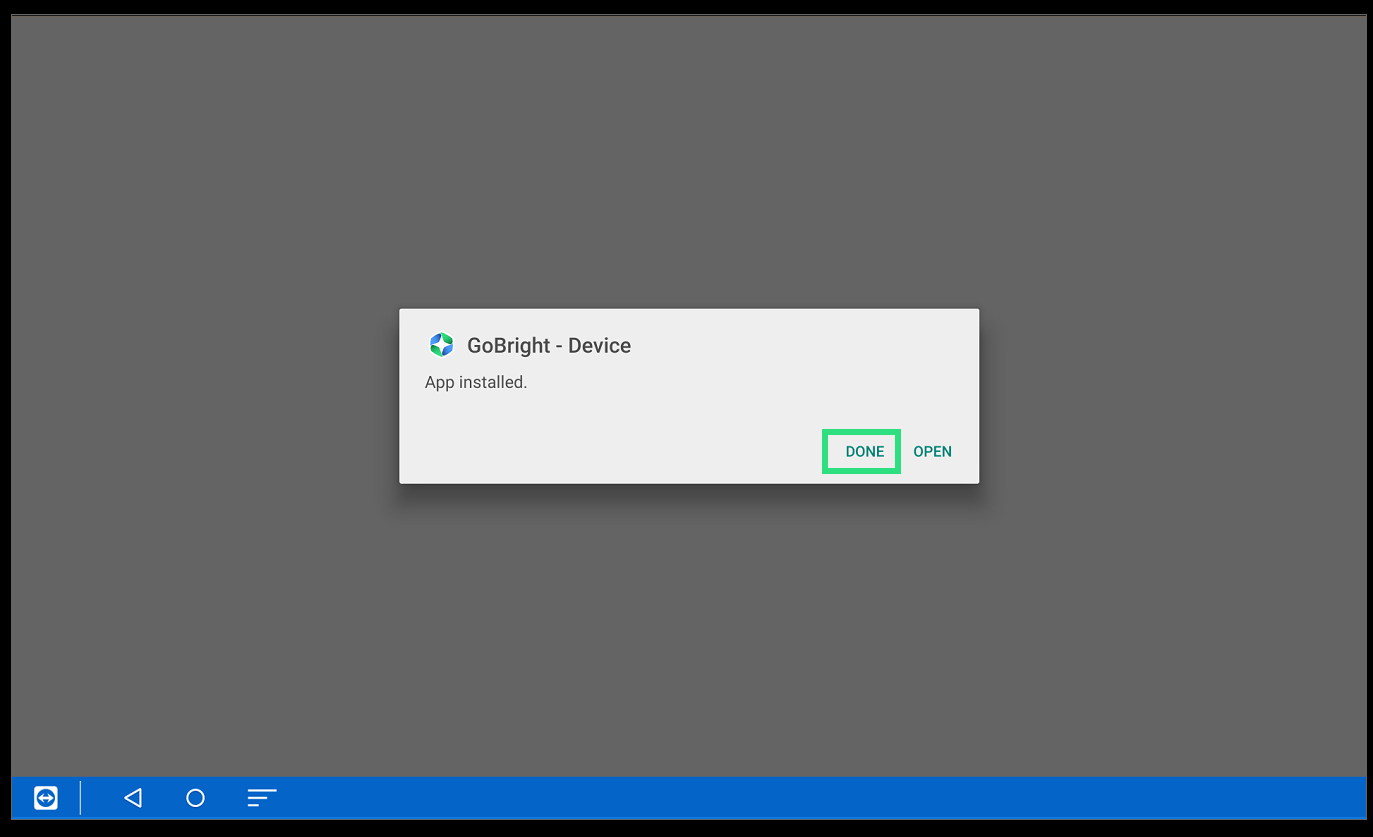Image resolution: width=1373 pixels, height=837 pixels.
Task: Tap the Android home circle button
Action: [x=196, y=798]
